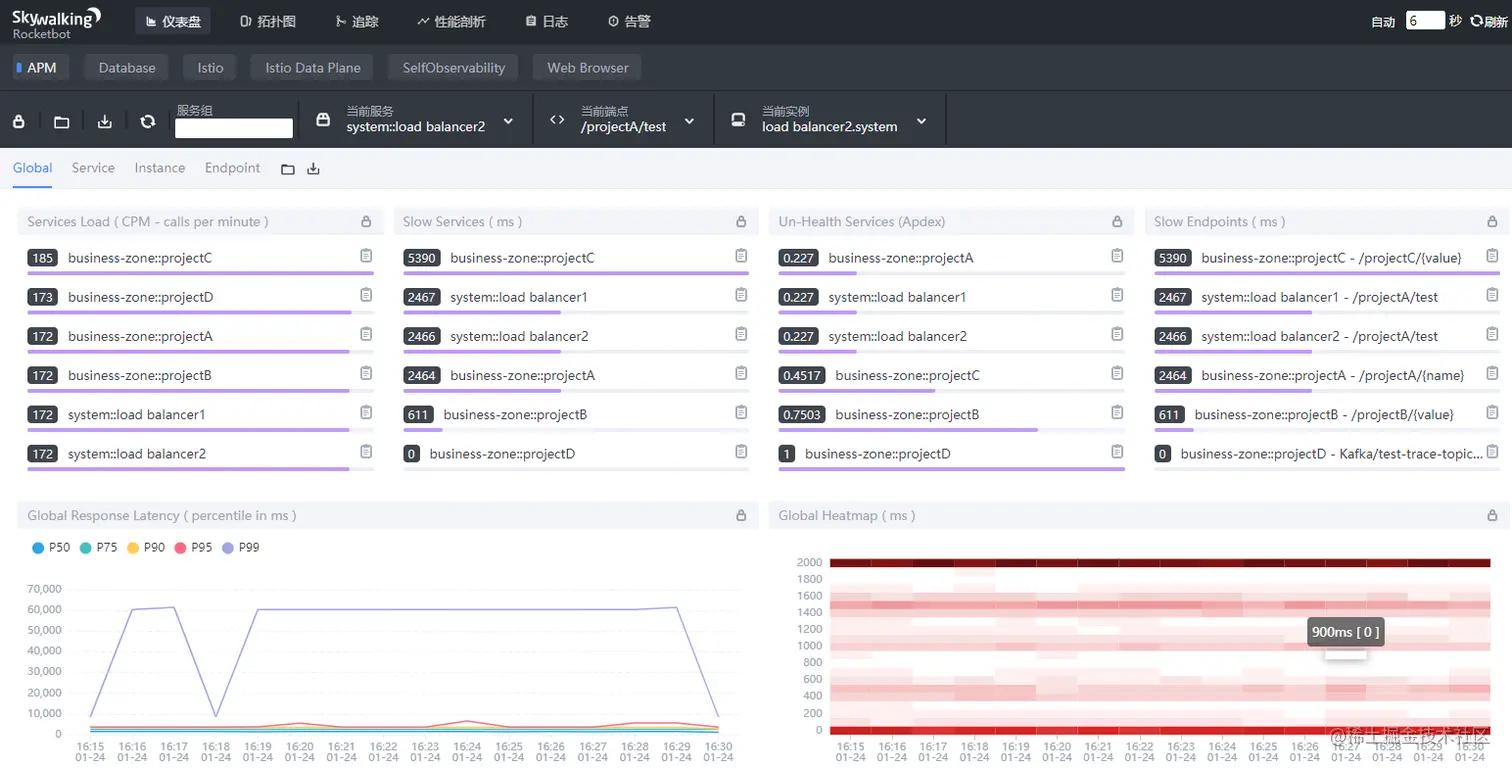Select the Istio Data Plane dashboard button
The width and height of the screenshot is (1512, 768).
313,68
